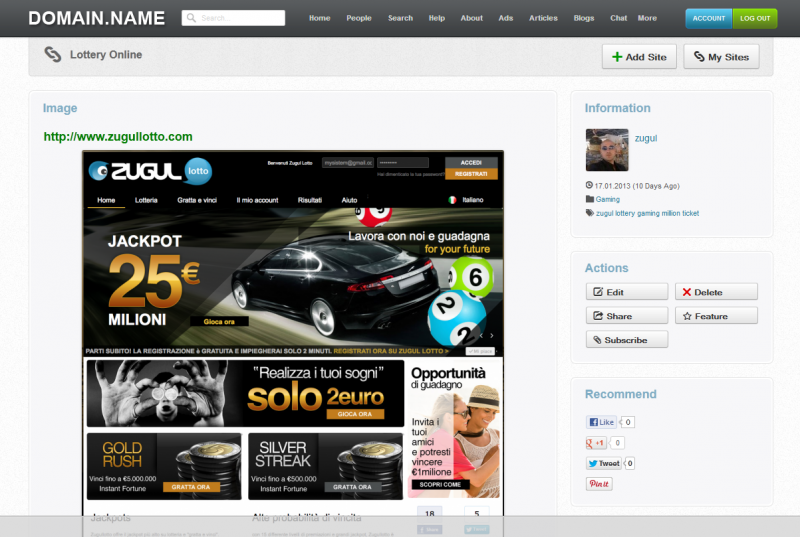Focus the top Search input field
Screen dimensions: 800x537
point(233,18)
